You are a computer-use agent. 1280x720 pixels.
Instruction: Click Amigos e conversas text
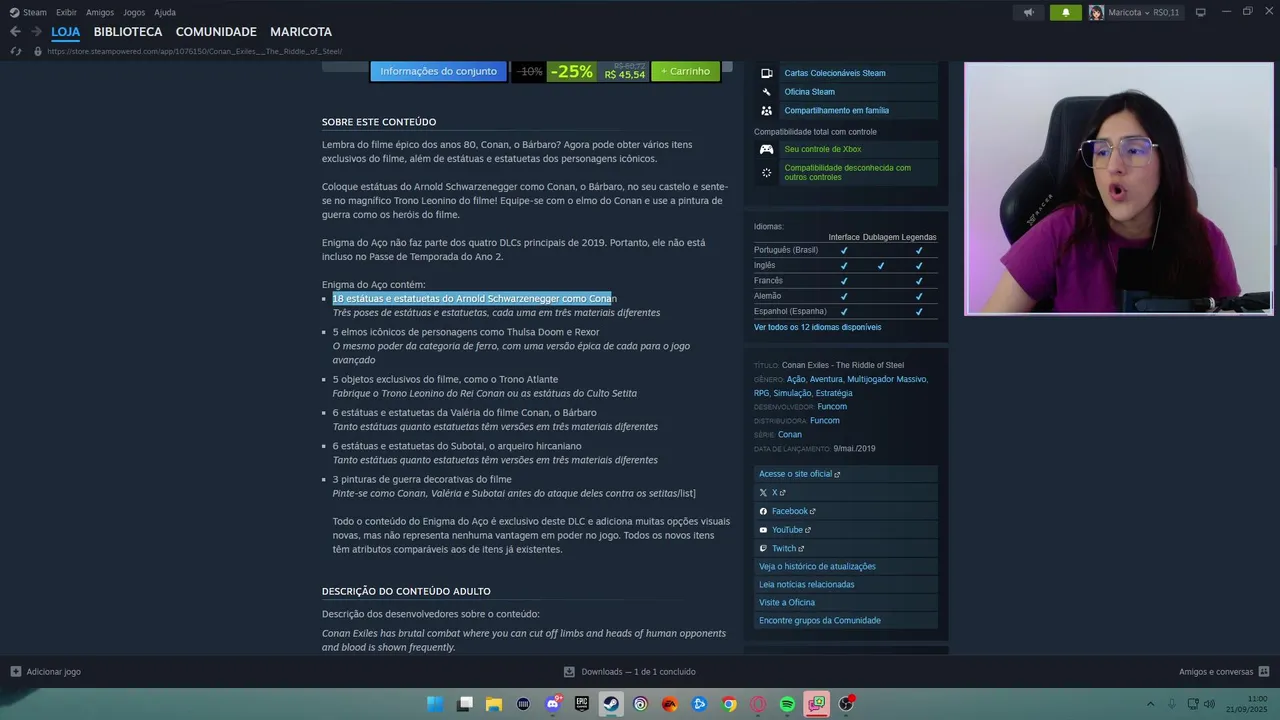point(1216,672)
